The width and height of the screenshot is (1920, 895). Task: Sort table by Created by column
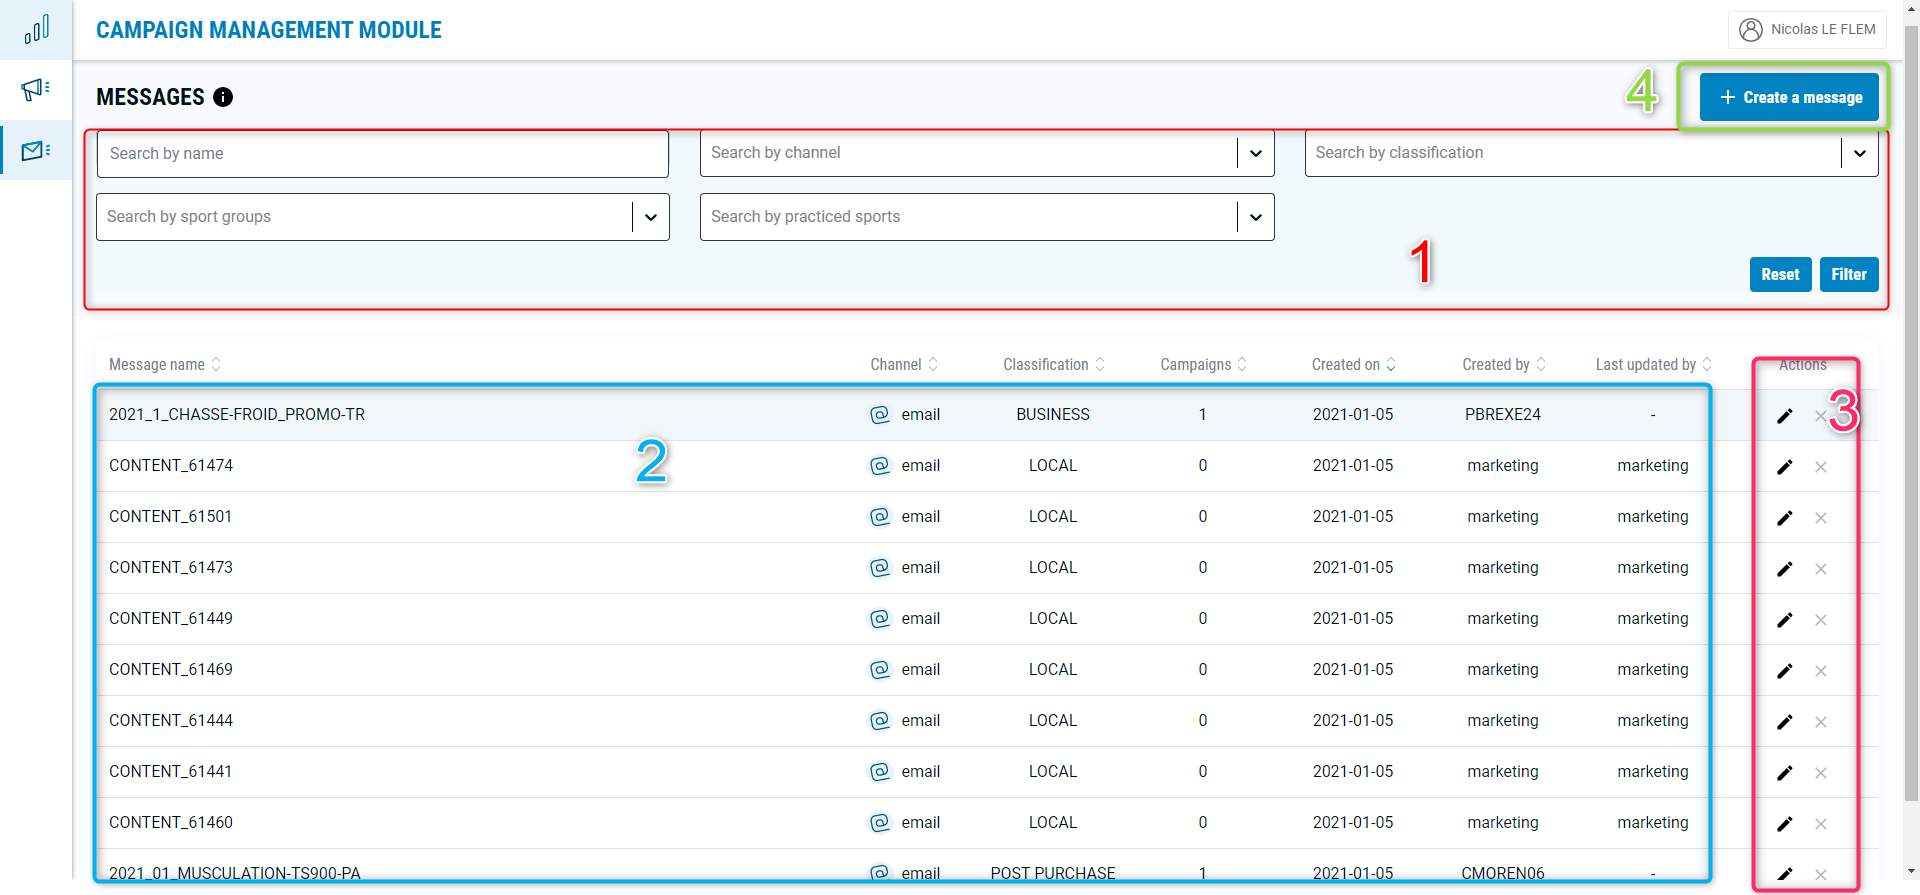[1504, 365]
